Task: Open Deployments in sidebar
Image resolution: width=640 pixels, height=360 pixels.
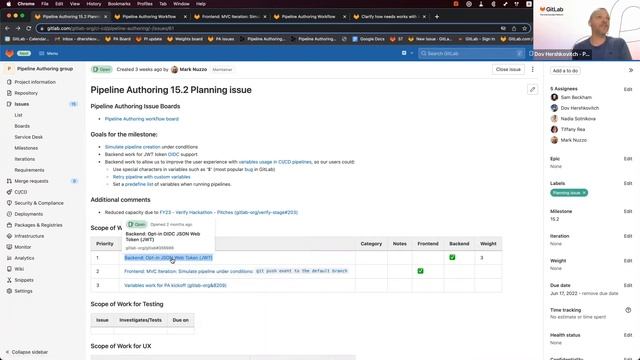Action: (x=29, y=214)
